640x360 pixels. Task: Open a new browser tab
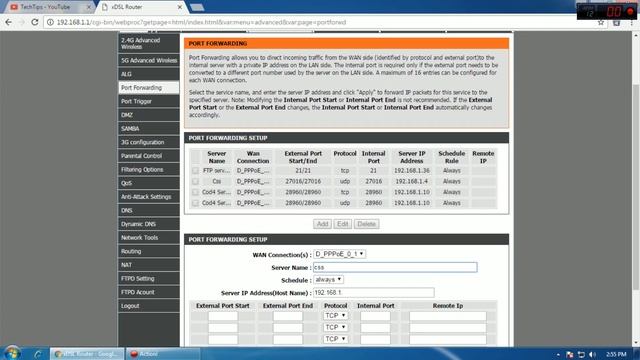(197, 7)
